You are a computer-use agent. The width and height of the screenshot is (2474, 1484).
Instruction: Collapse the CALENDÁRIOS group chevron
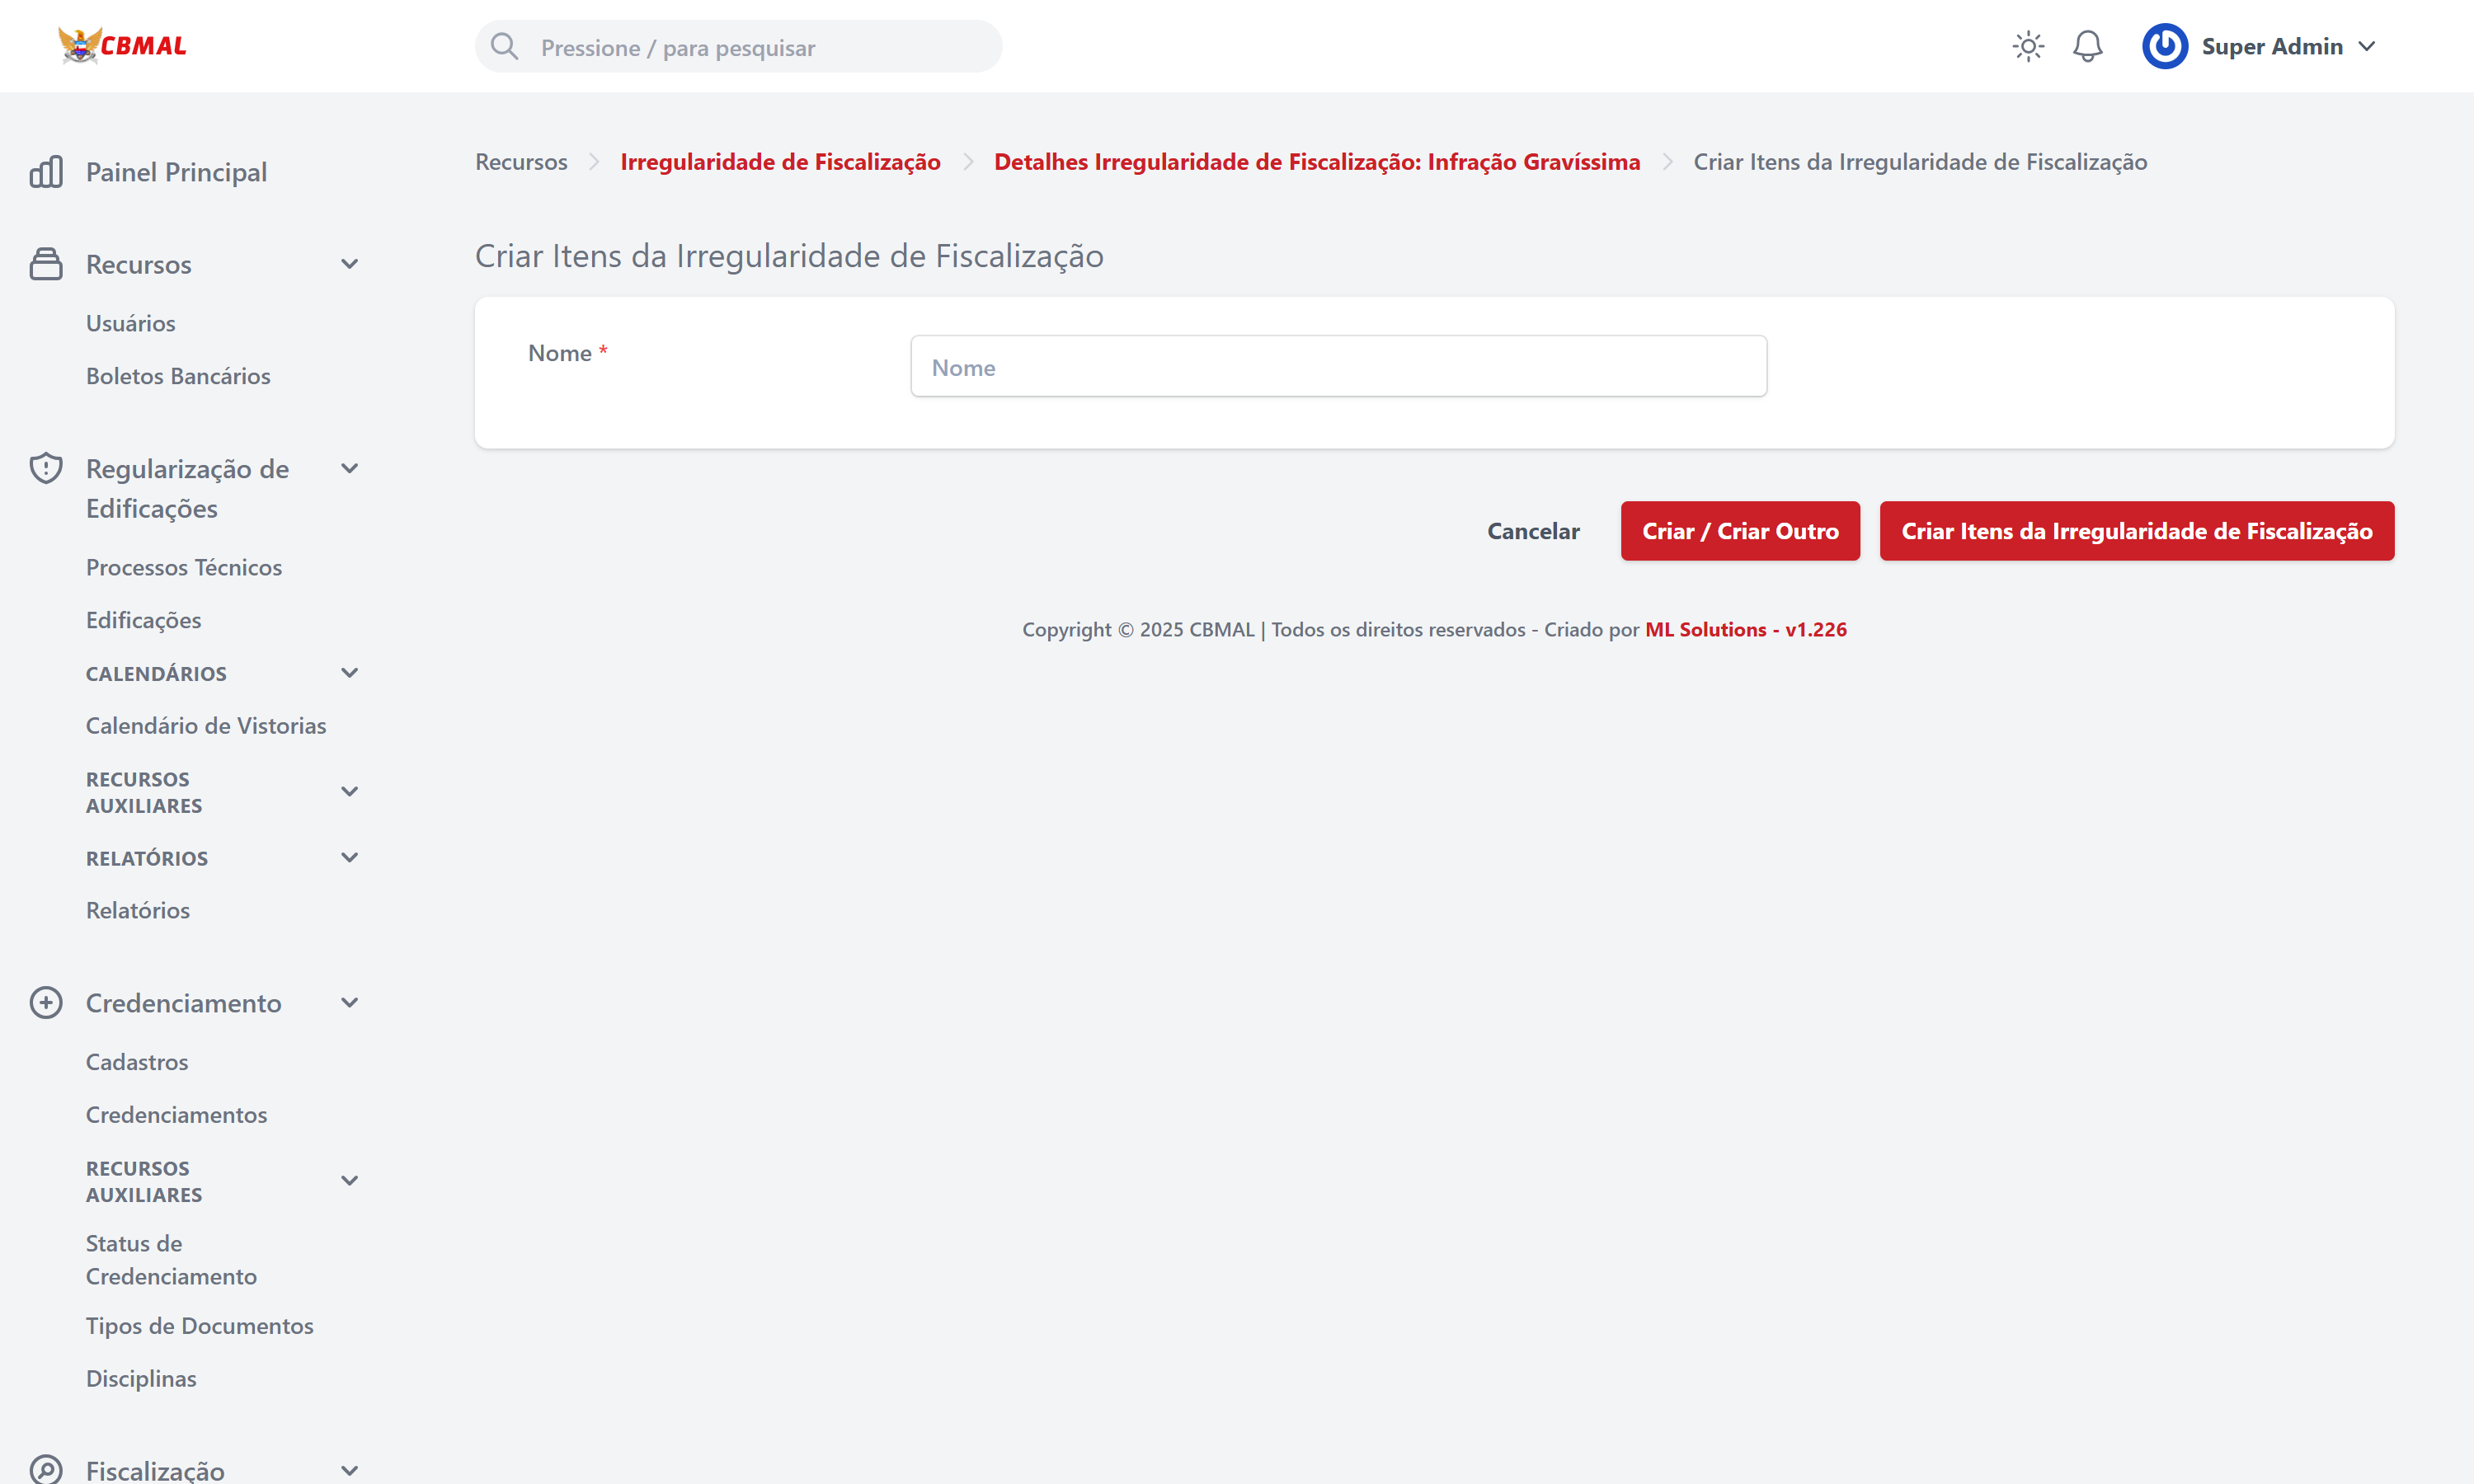[349, 673]
